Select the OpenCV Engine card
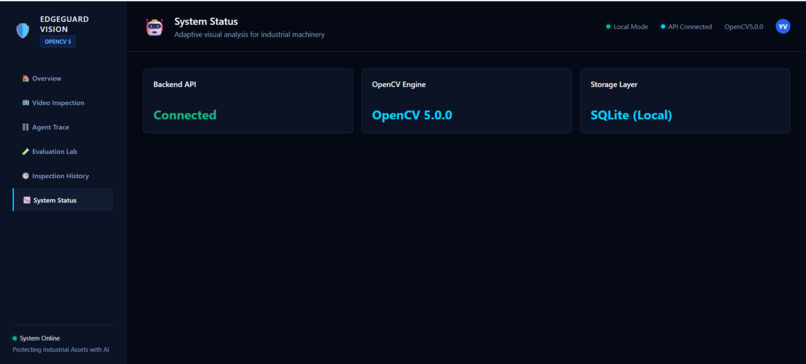 [x=466, y=101]
